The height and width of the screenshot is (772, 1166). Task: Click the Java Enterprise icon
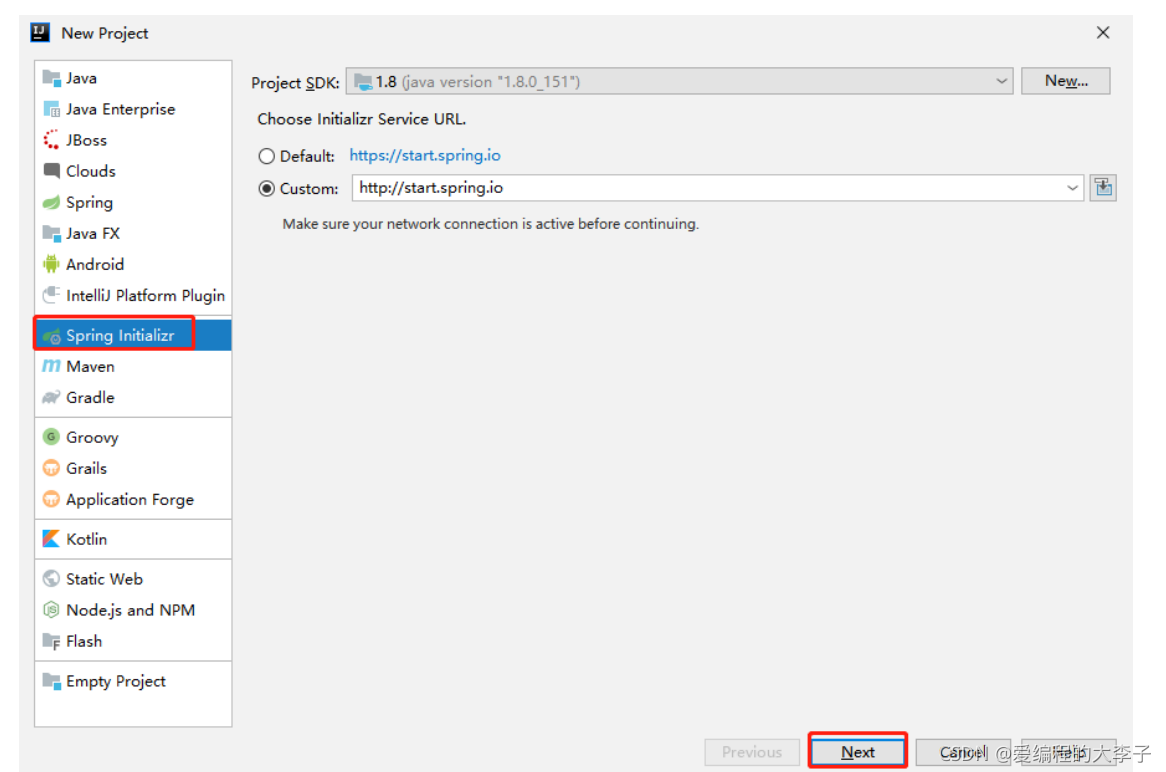pyautogui.click(x=51, y=109)
